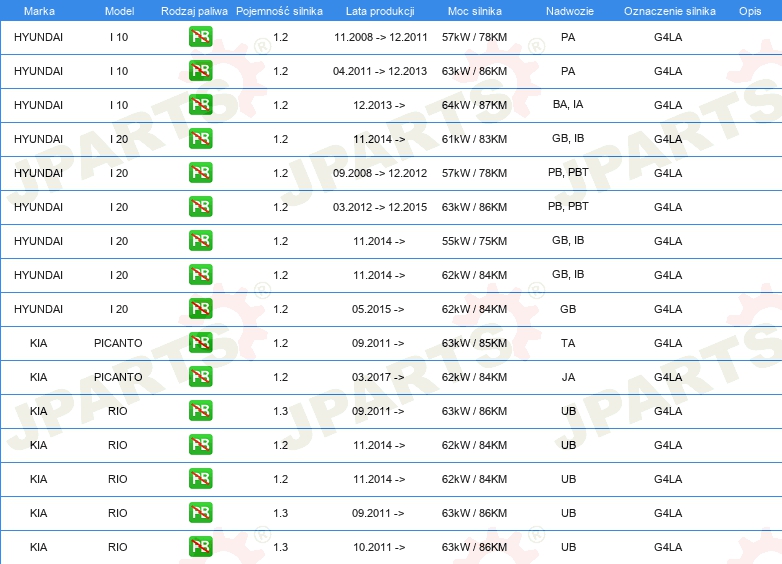Click the fuel icon in the Picanto TA row

pyautogui.click(x=200, y=343)
